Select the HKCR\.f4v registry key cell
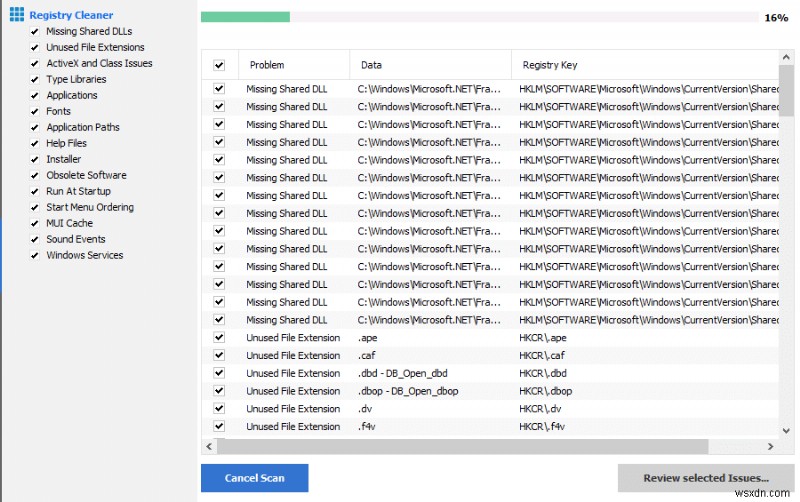The width and height of the screenshot is (800, 502). (x=542, y=426)
